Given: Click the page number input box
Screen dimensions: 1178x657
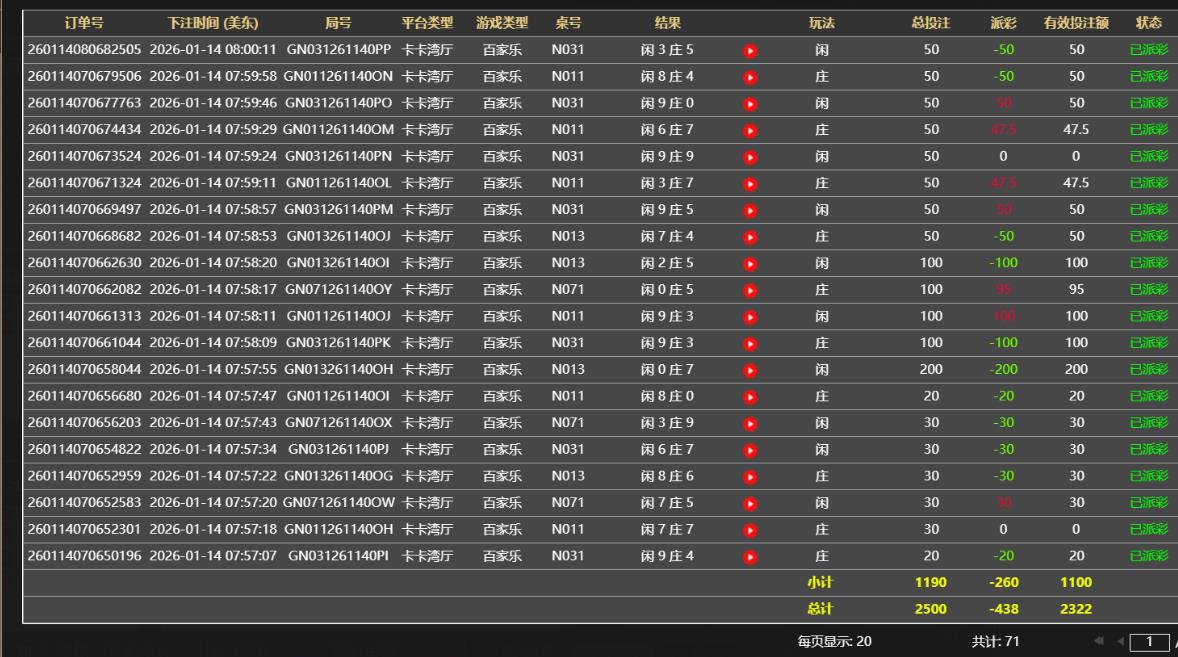Looking at the screenshot, I should pos(1150,642).
